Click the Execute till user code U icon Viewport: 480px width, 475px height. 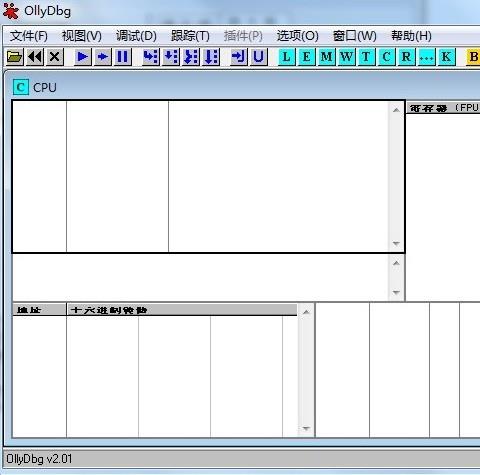click(259, 57)
